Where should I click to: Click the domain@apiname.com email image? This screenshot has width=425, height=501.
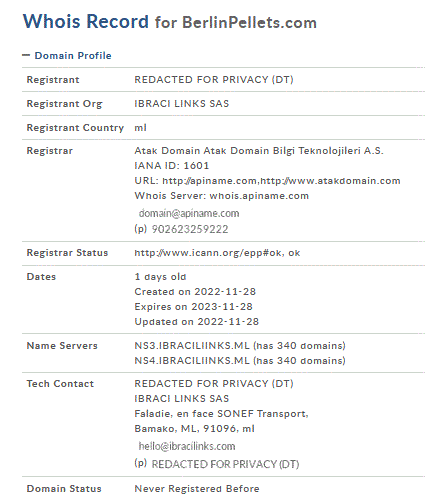189,213
